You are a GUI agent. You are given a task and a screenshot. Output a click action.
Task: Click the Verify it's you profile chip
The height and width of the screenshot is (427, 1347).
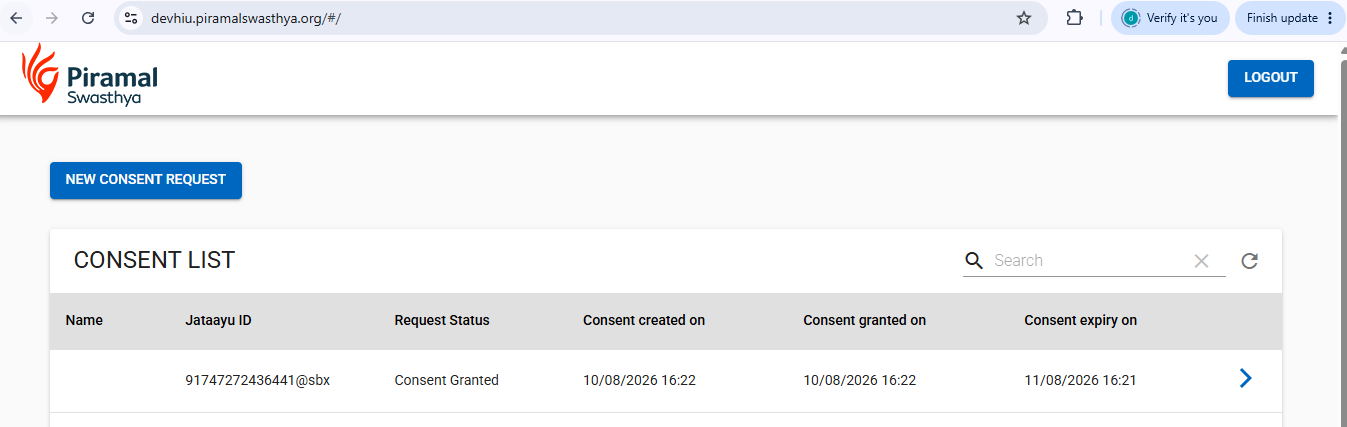1170,18
